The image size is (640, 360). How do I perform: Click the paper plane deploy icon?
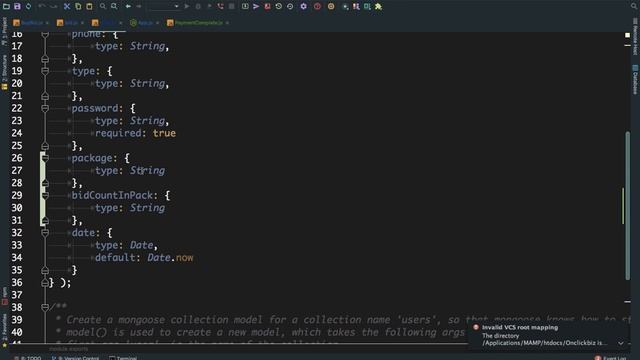pos(256,6)
